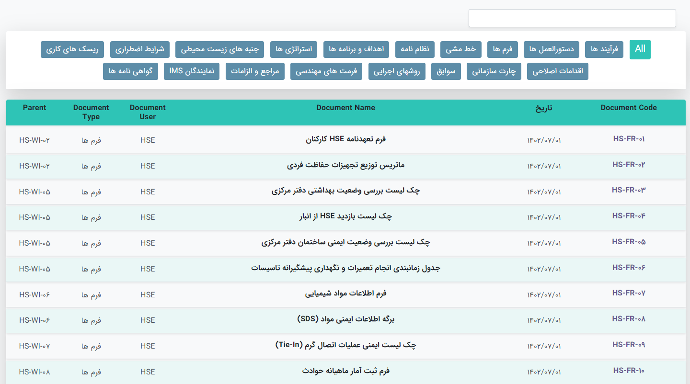Filter by مراجع و الزامات
This screenshot has height=384, width=690.
pyautogui.click(x=255, y=71)
